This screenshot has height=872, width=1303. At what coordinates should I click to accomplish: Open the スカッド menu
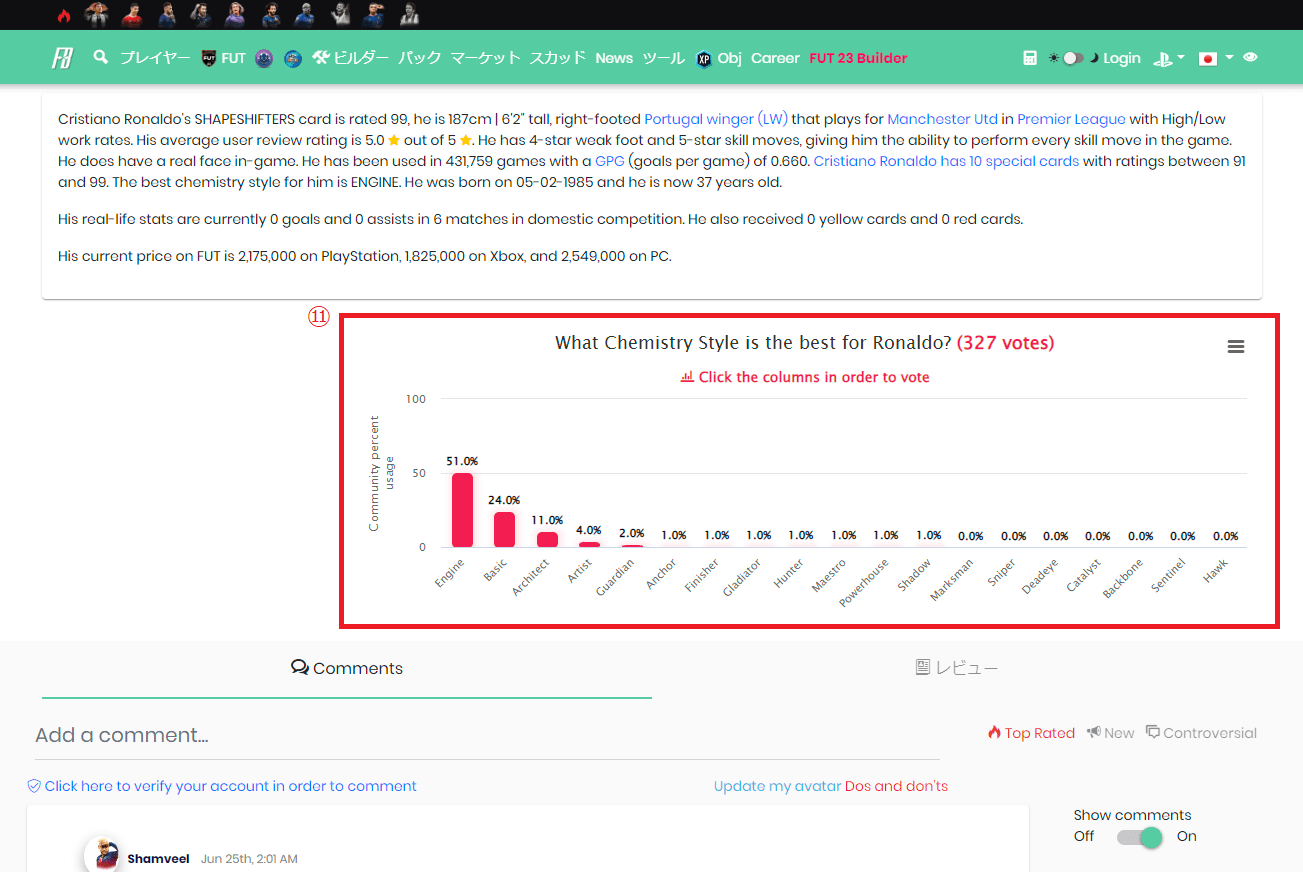tap(558, 58)
